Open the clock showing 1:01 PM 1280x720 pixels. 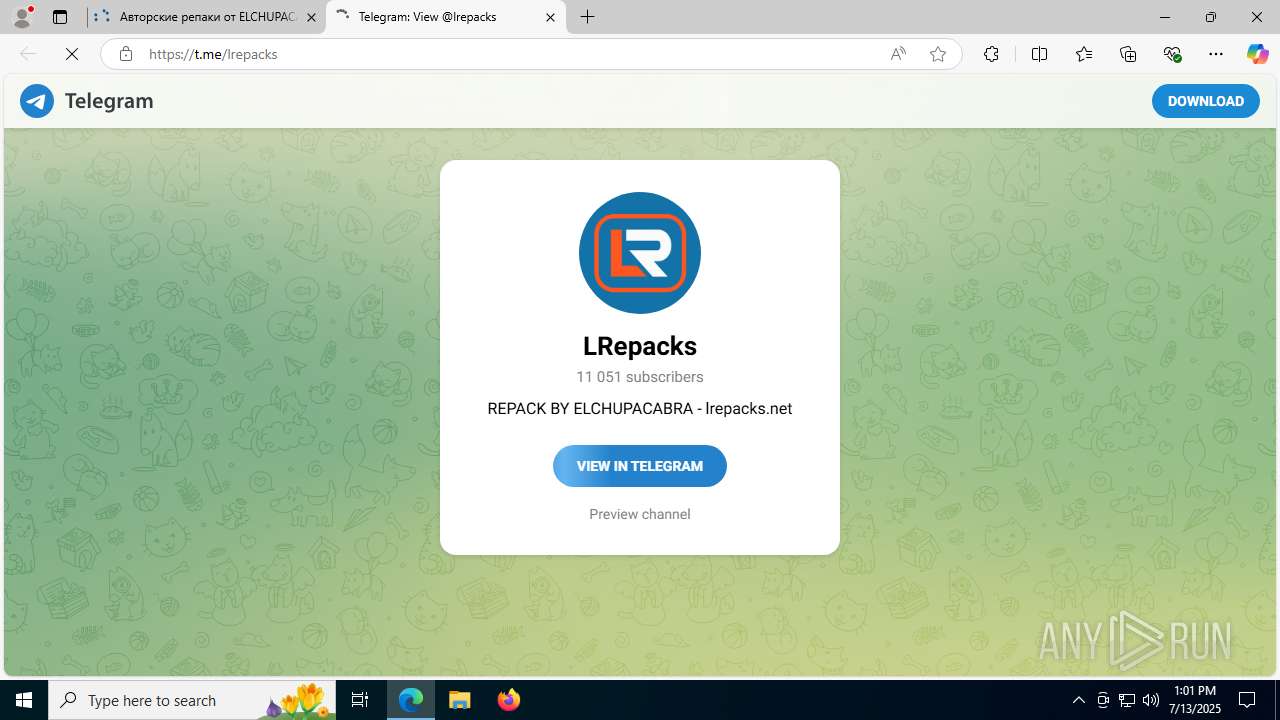pyautogui.click(x=1195, y=700)
